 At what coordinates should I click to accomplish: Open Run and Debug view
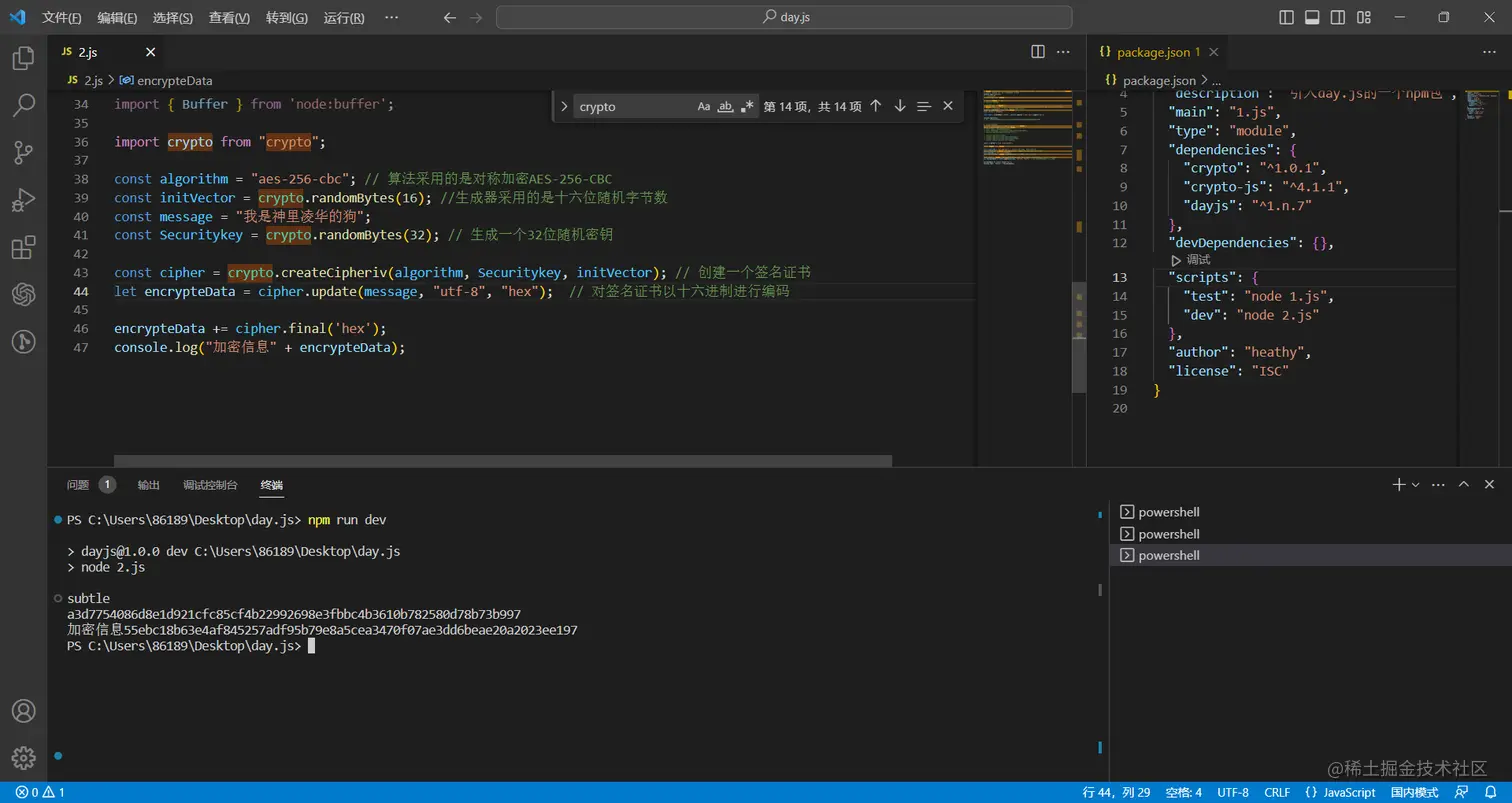[23, 200]
